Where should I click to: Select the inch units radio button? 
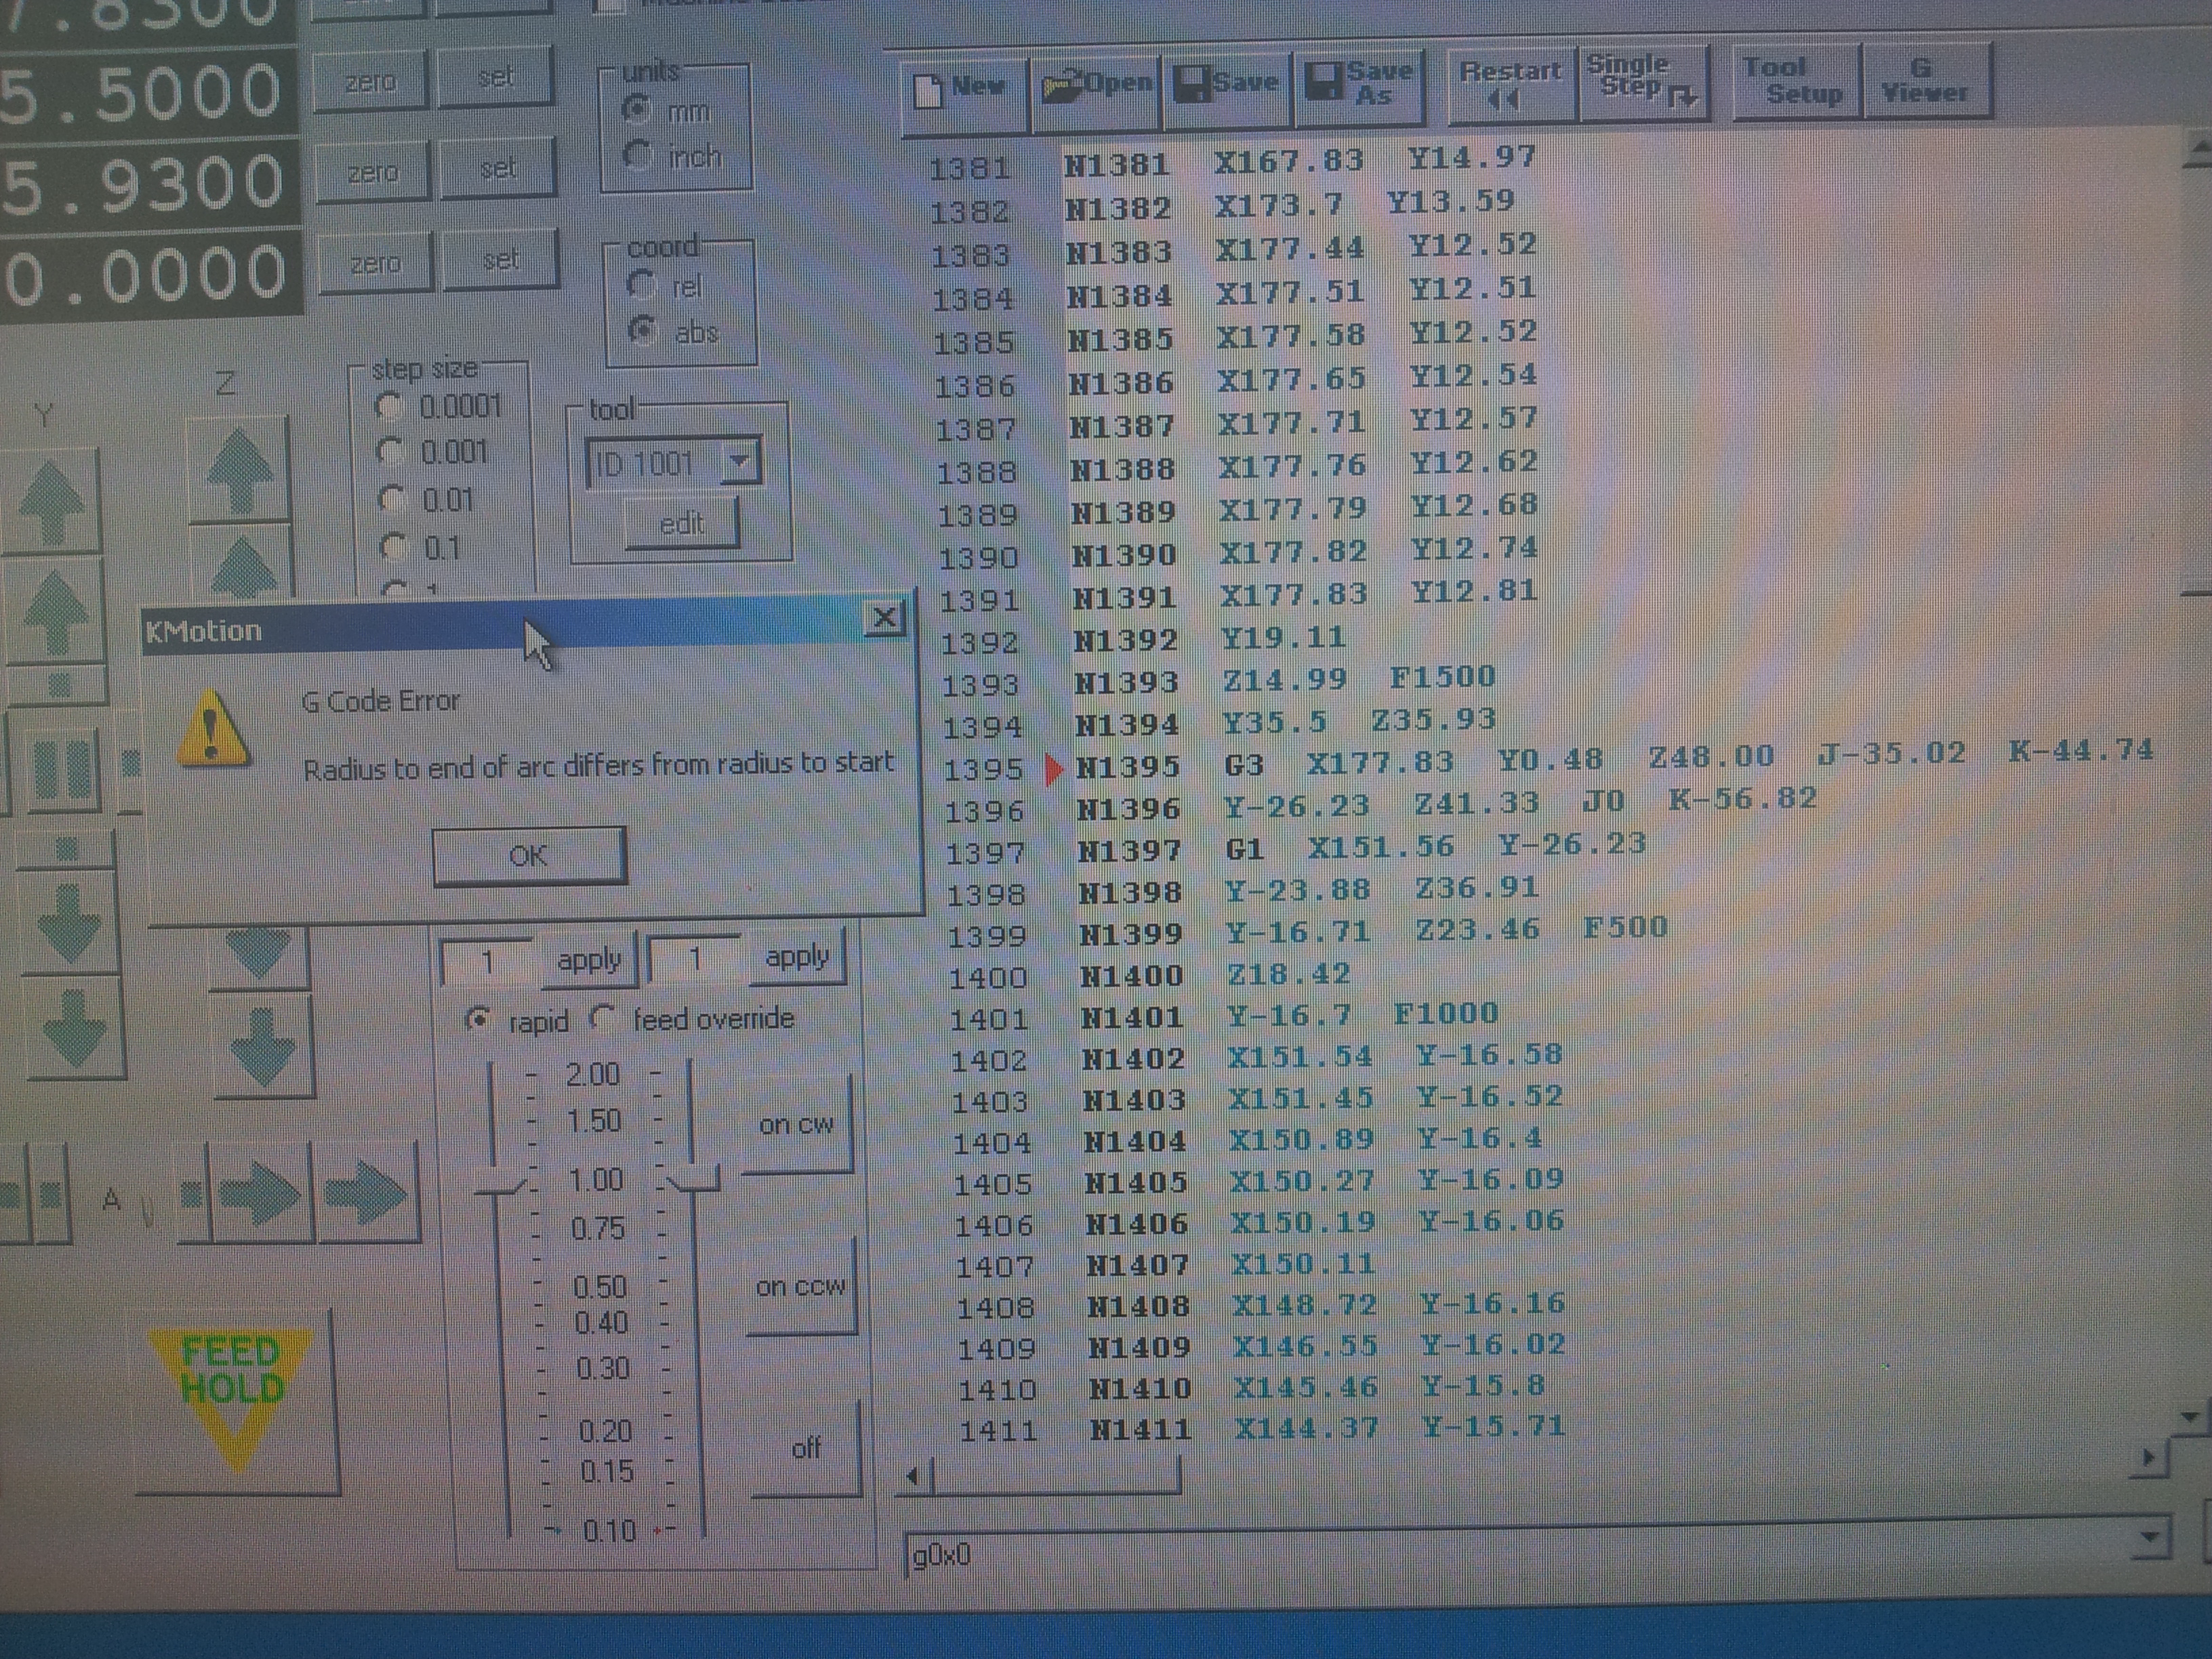(638, 155)
